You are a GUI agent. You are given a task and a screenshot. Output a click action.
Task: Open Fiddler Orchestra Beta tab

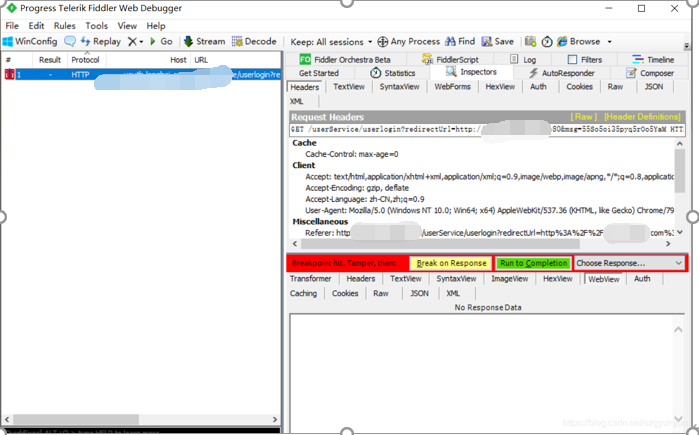tap(345, 59)
